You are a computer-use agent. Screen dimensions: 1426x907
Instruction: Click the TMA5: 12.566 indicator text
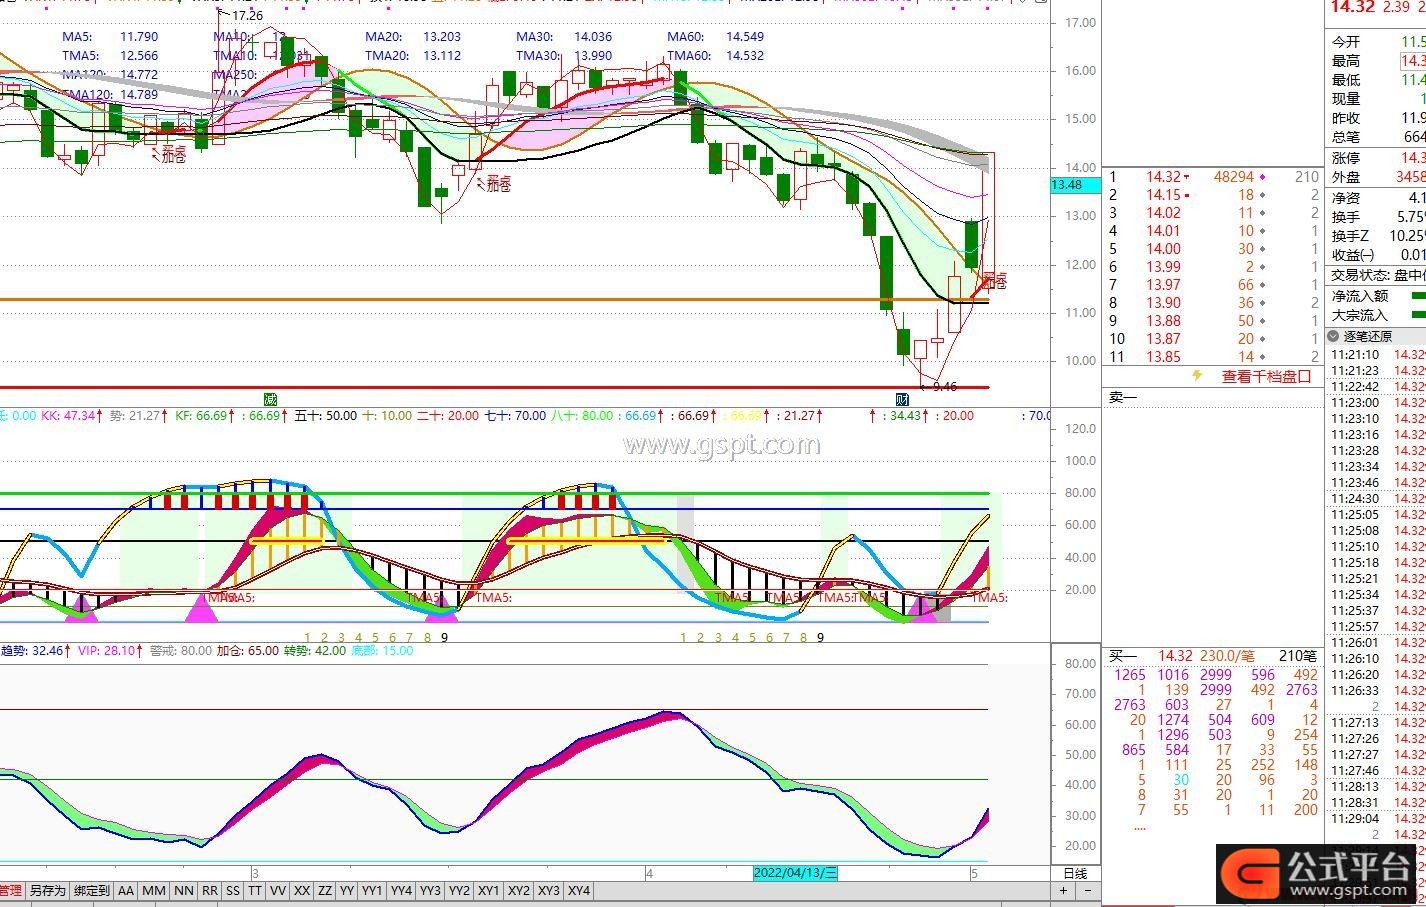pyautogui.click(x=110, y=56)
